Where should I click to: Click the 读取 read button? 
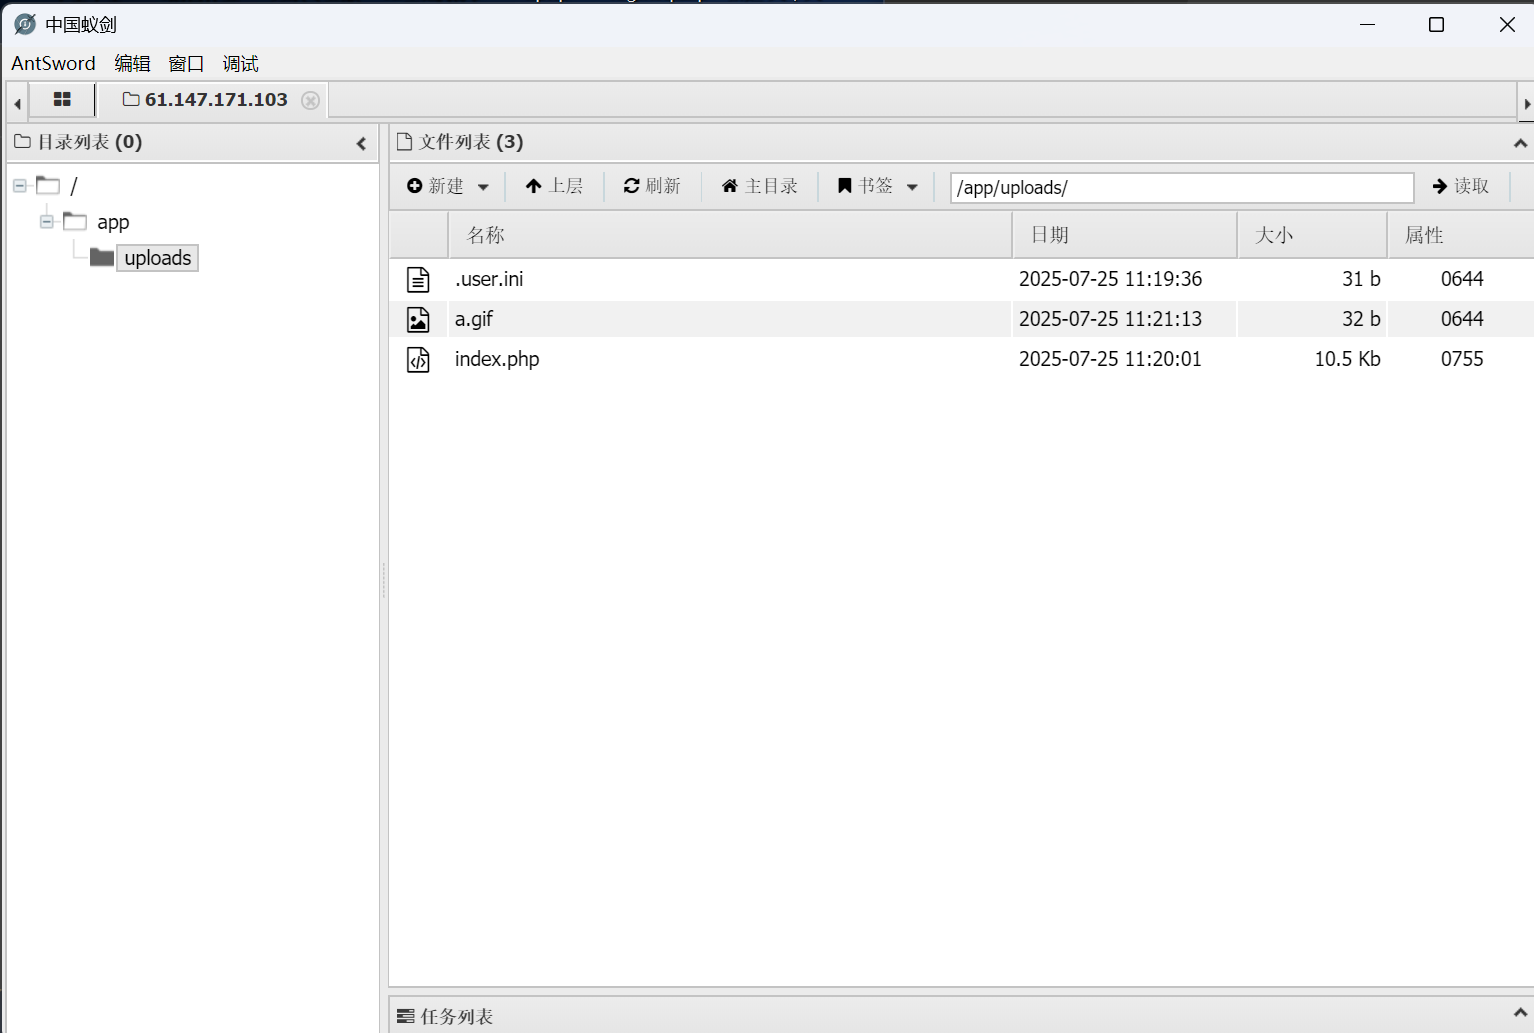1460,186
